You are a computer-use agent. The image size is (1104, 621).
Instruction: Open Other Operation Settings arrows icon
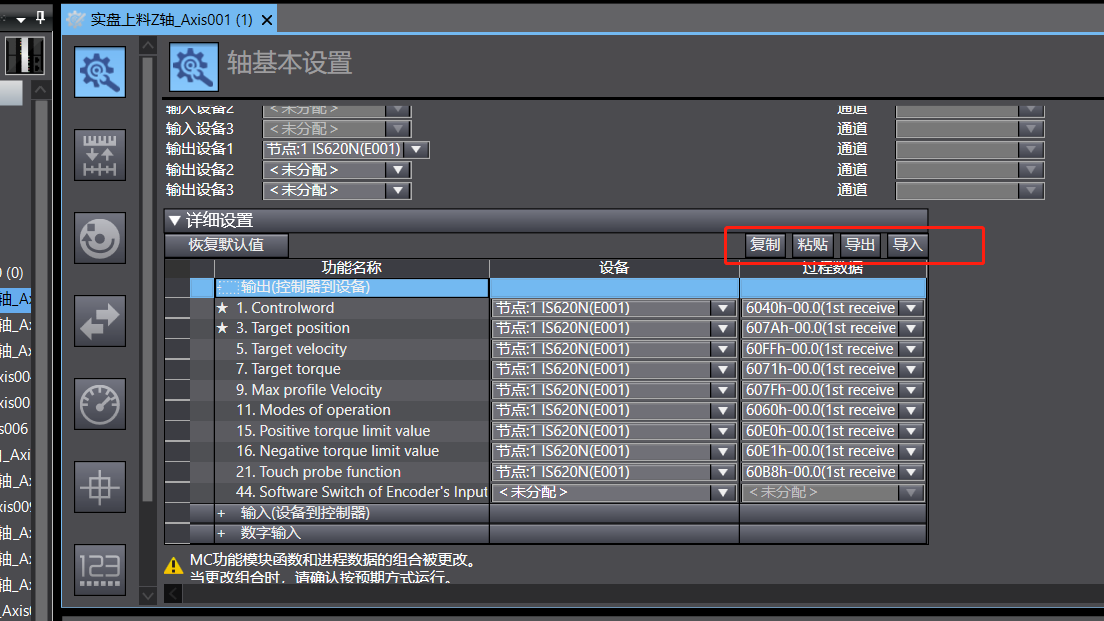[100, 321]
